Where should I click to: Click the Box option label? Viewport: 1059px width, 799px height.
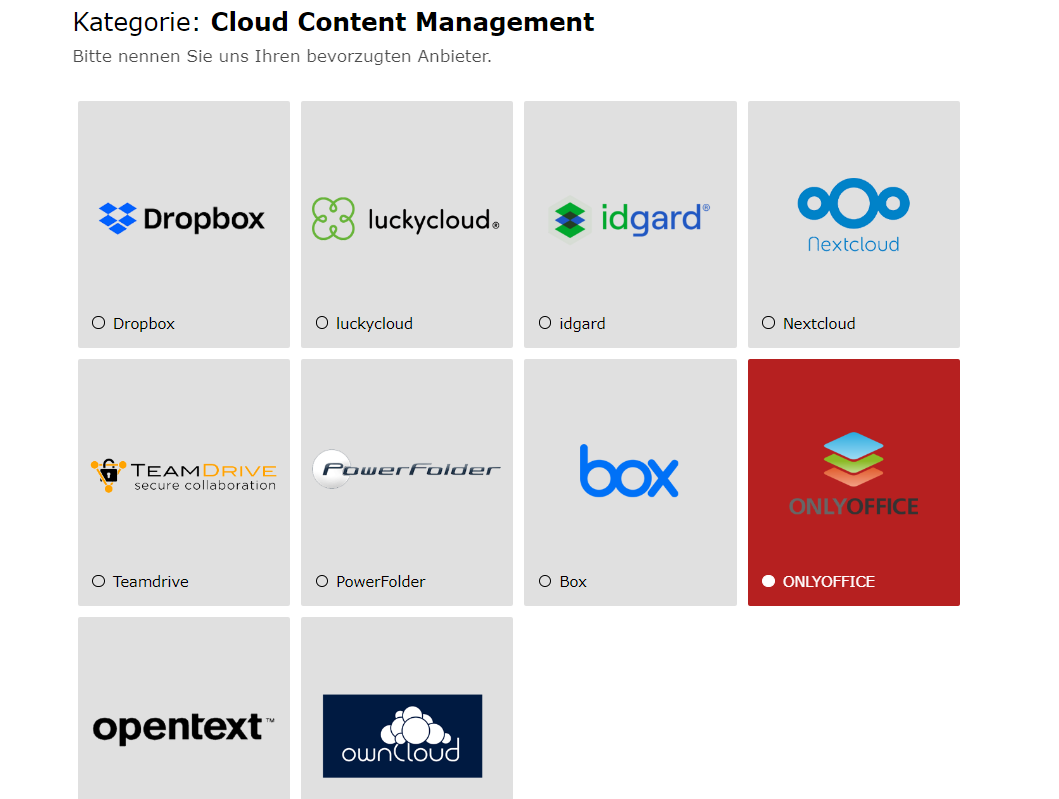click(x=573, y=582)
